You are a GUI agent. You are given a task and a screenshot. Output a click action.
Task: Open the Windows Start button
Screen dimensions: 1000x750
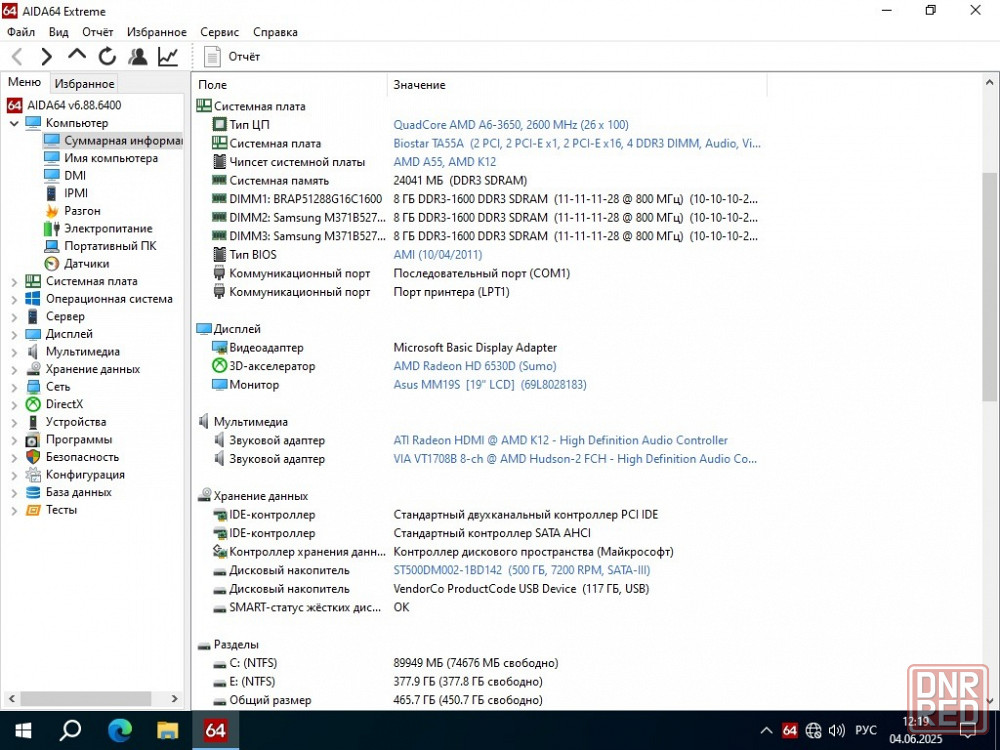tap(23, 730)
